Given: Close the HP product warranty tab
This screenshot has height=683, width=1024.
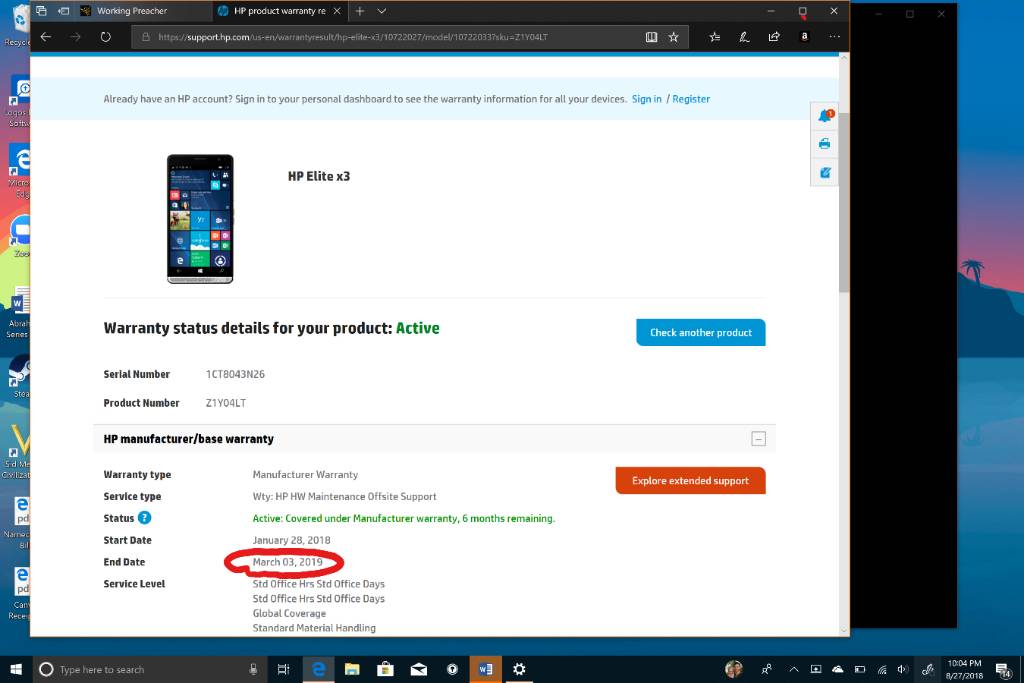Looking at the screenshot, I should click(x=337, y=10).
